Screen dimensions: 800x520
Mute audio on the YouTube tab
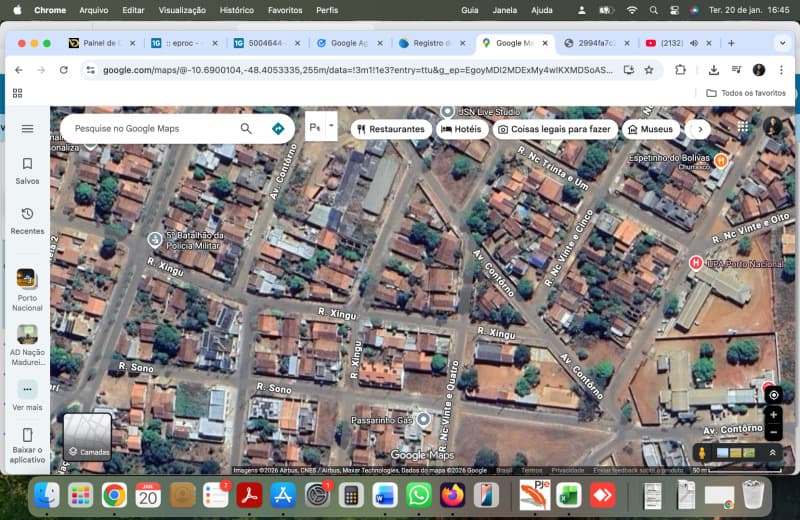(694, 43)
